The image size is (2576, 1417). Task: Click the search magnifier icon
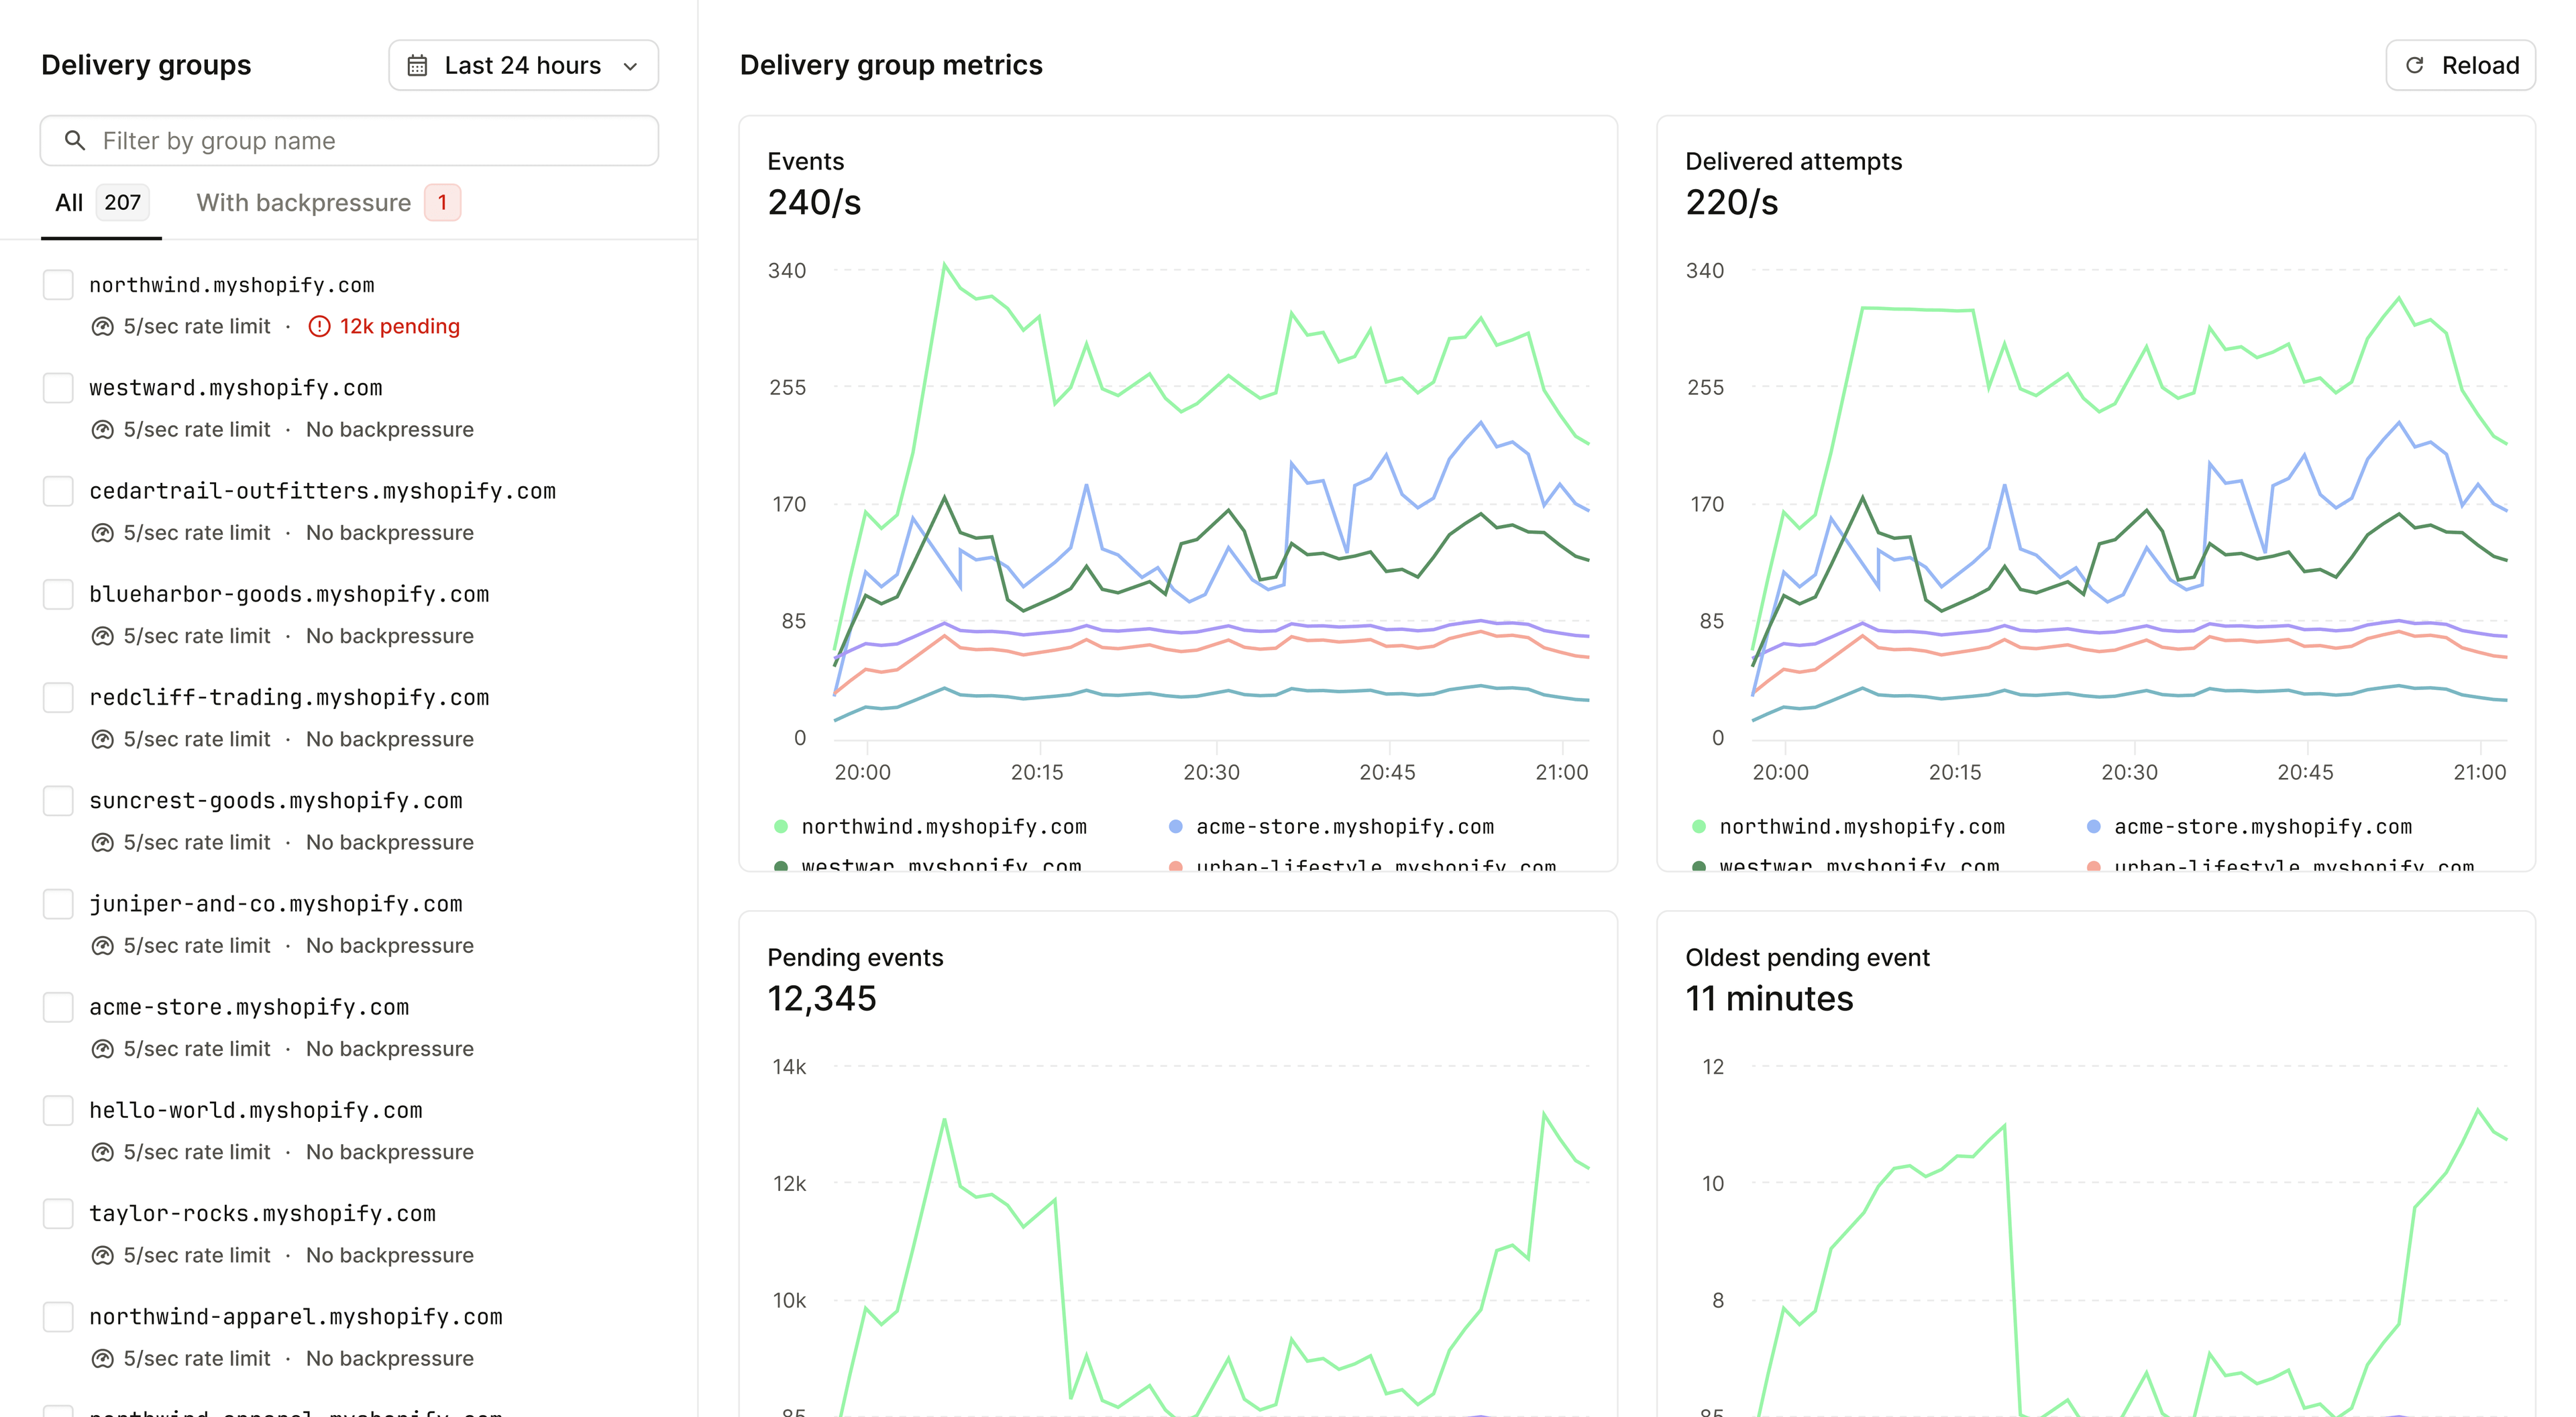pos(75,141)
